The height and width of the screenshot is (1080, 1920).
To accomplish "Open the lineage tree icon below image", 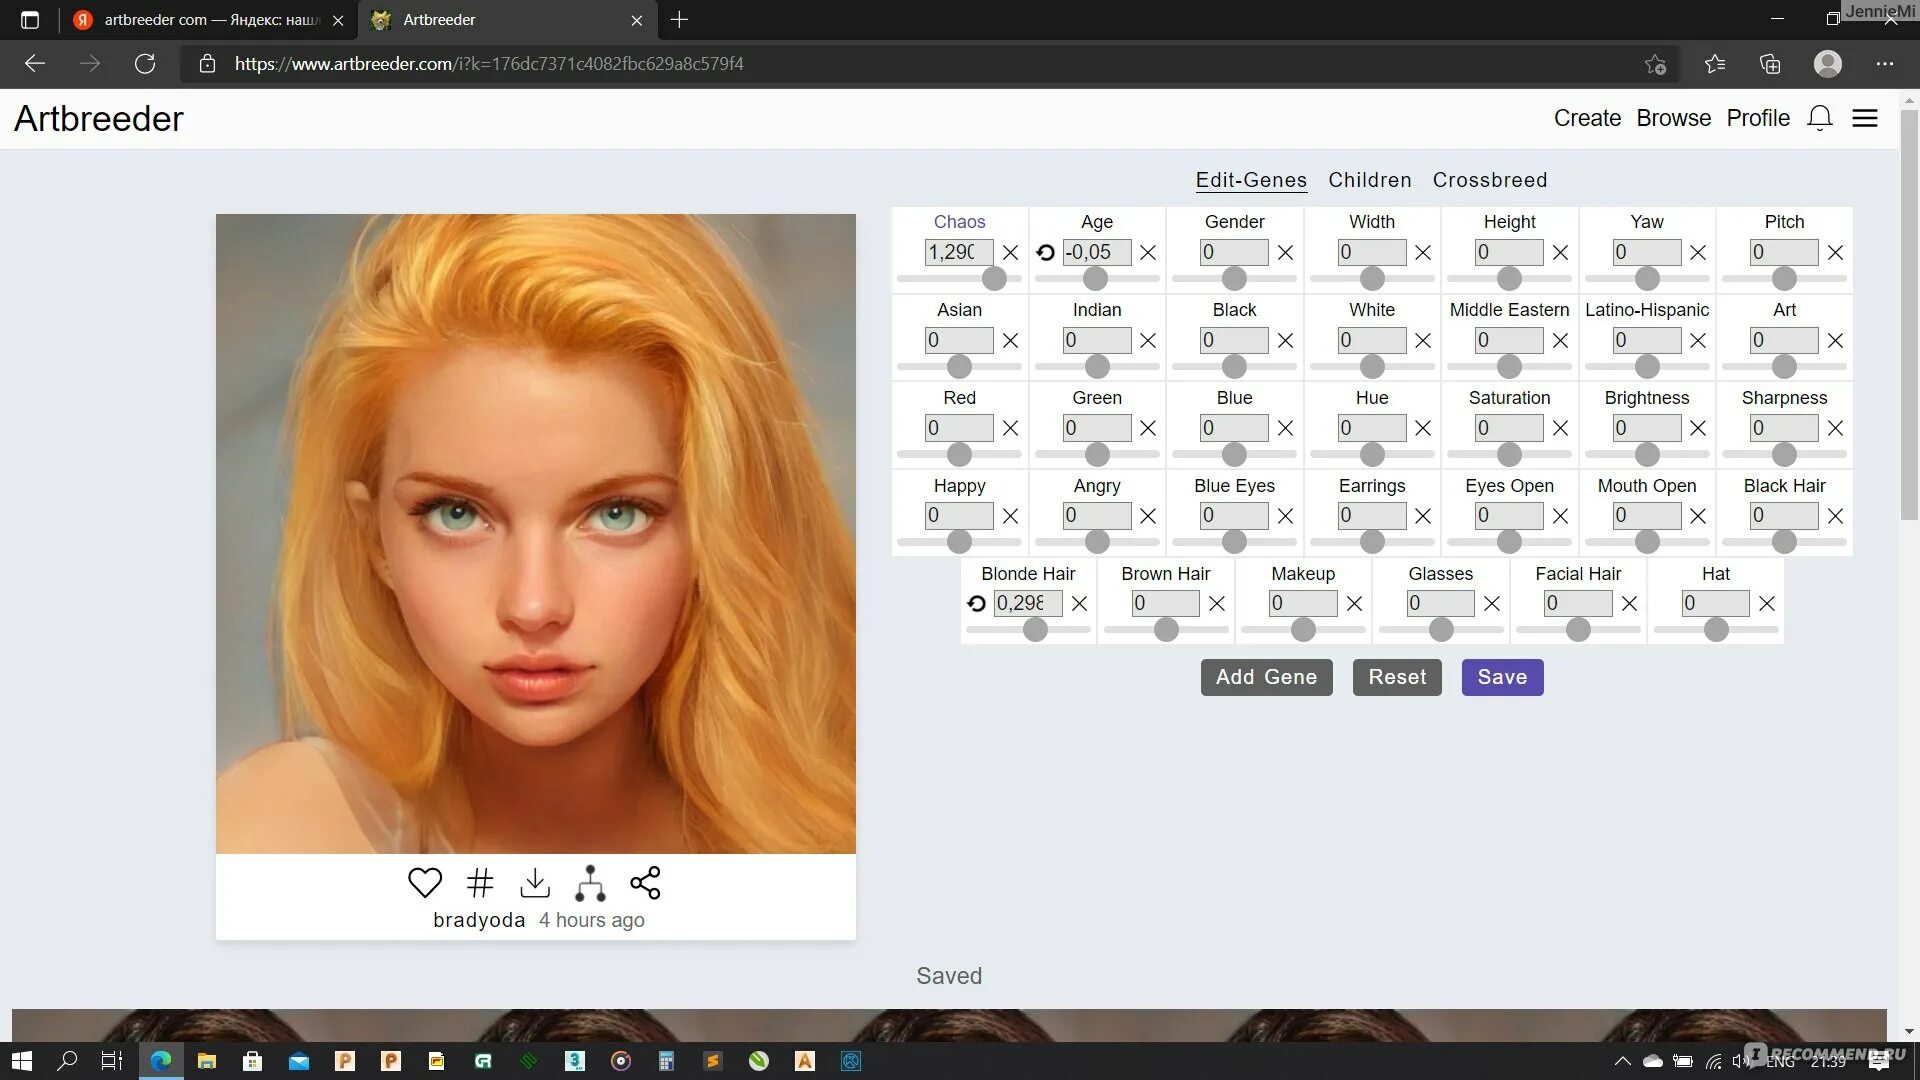I will point(590,883).
